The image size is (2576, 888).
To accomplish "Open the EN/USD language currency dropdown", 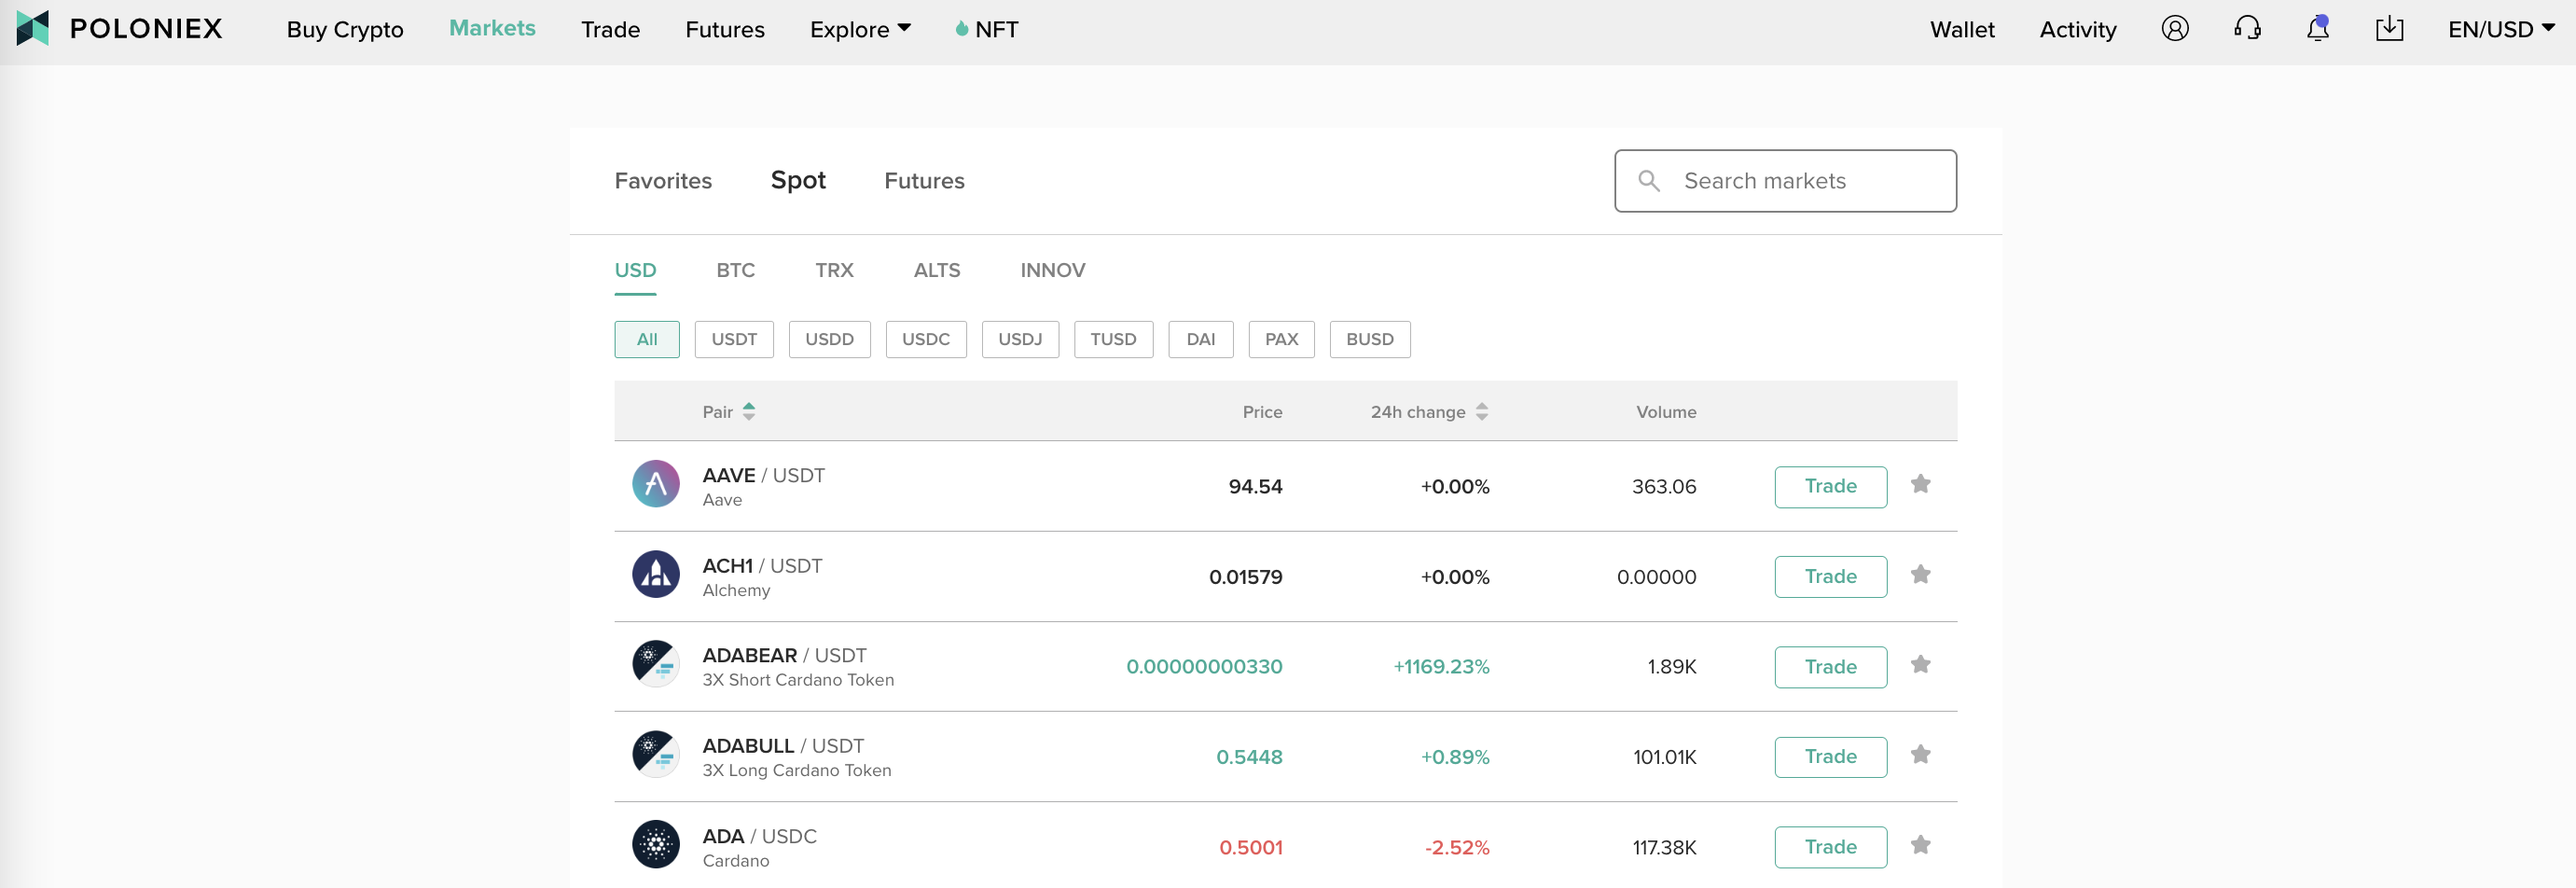I will 2500,30.
